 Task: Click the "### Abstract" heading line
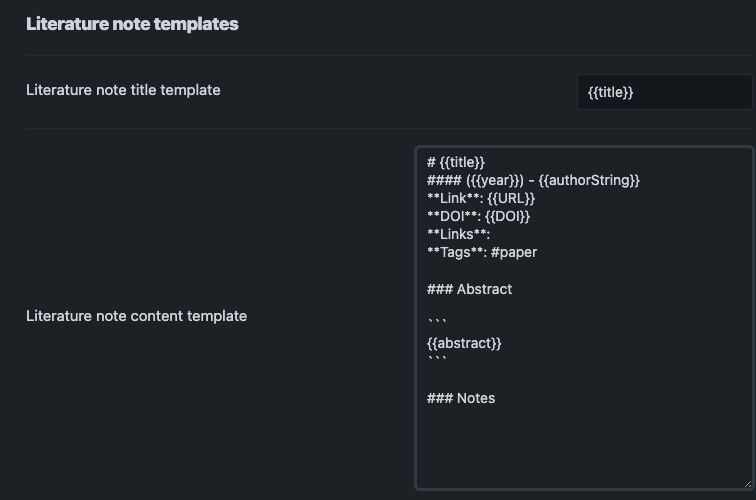tap(469, 289)
